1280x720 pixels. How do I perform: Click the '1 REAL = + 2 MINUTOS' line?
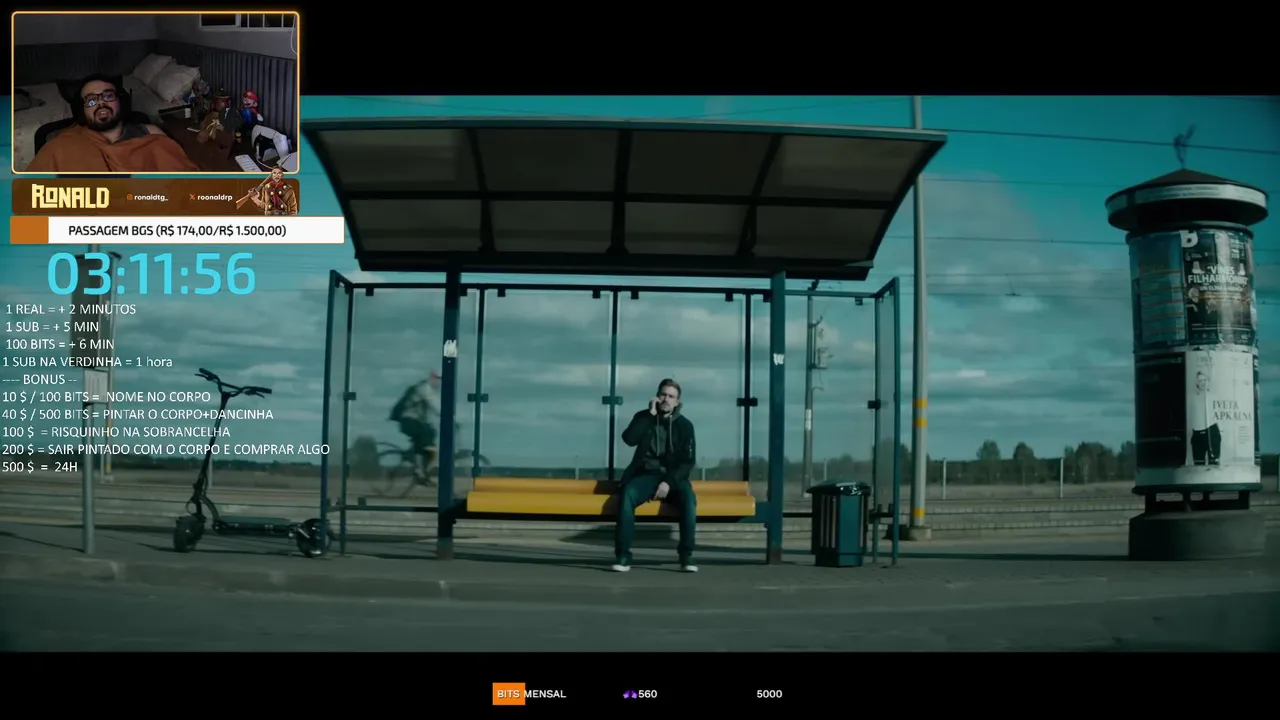click(x=70, y=309)
